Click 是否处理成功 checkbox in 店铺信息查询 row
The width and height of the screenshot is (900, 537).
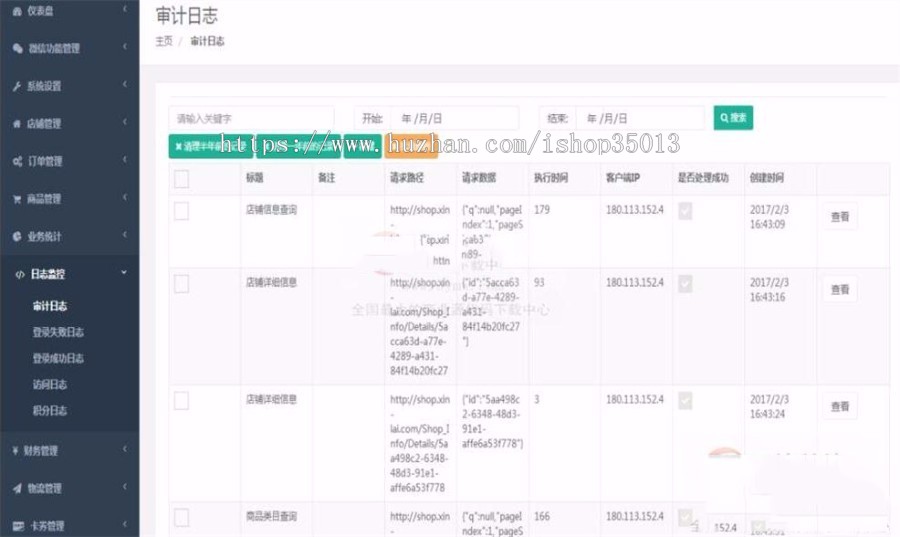[x=685, y=211]
